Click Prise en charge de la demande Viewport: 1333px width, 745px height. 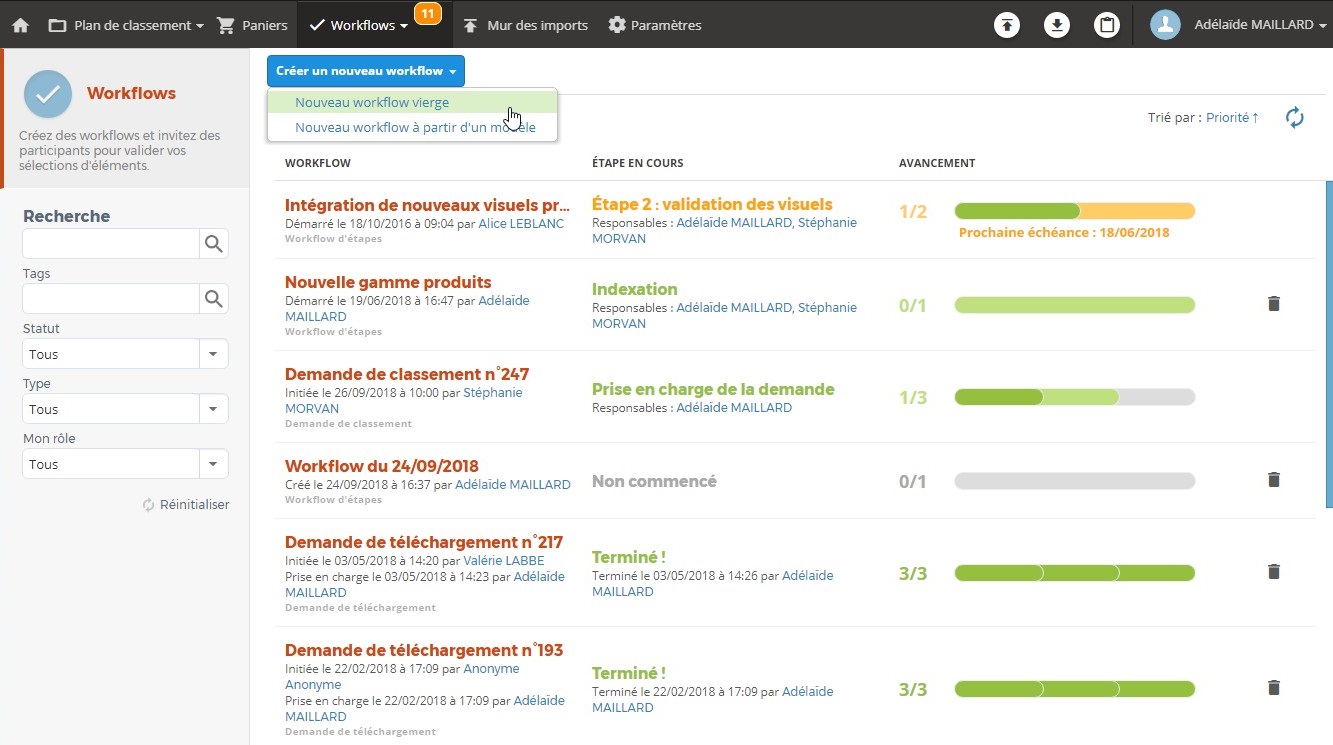pyautogui.click(x=713, y=389)
